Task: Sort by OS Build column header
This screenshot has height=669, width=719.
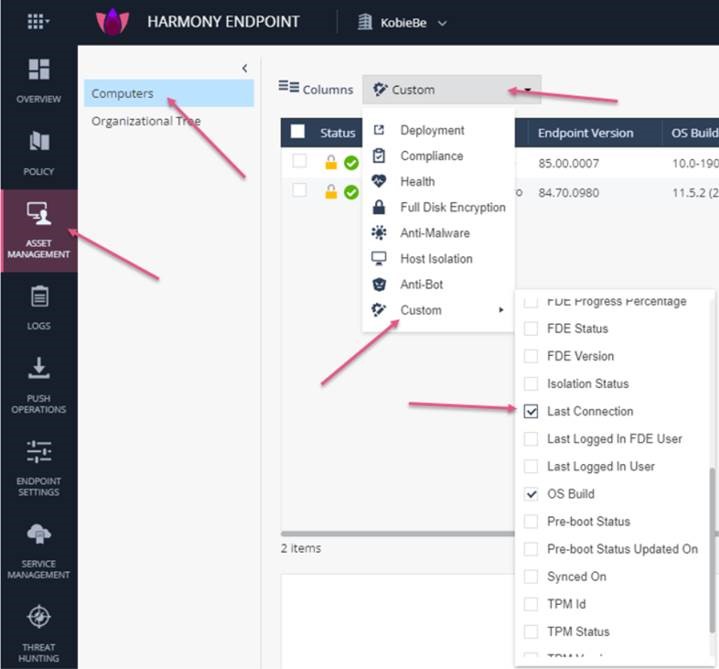Action: (695, 133)
